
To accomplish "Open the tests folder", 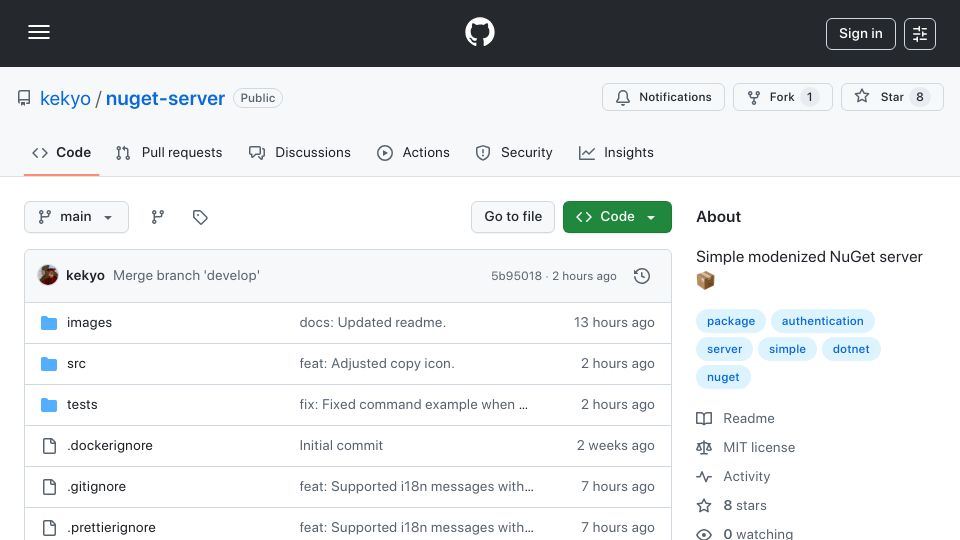I will 82,405.
